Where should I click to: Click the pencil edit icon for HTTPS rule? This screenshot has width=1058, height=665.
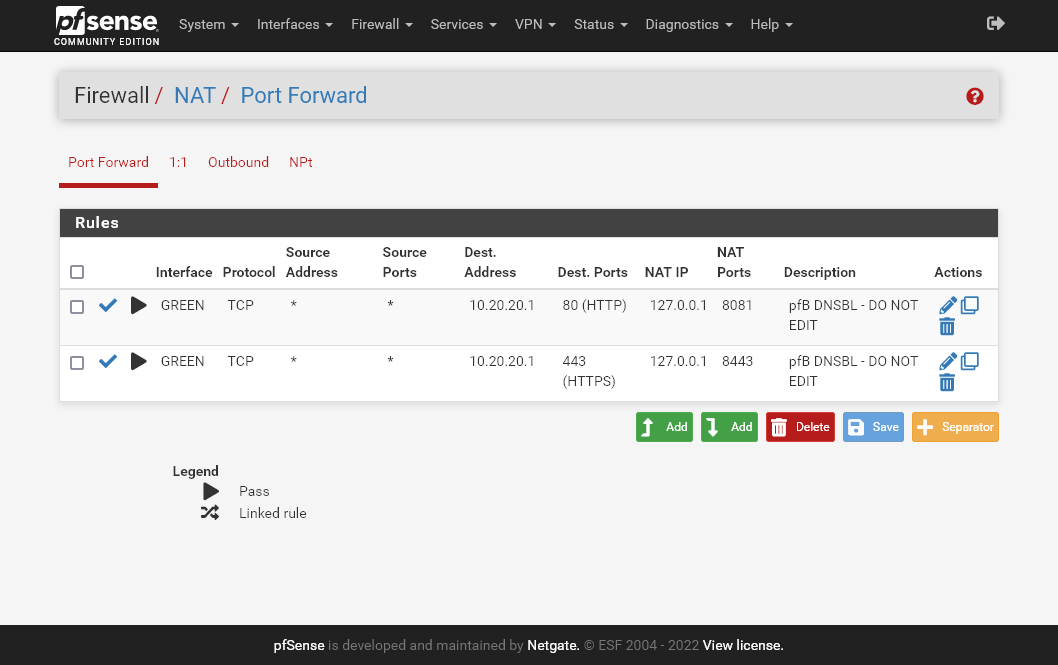(x=948, y=362)
